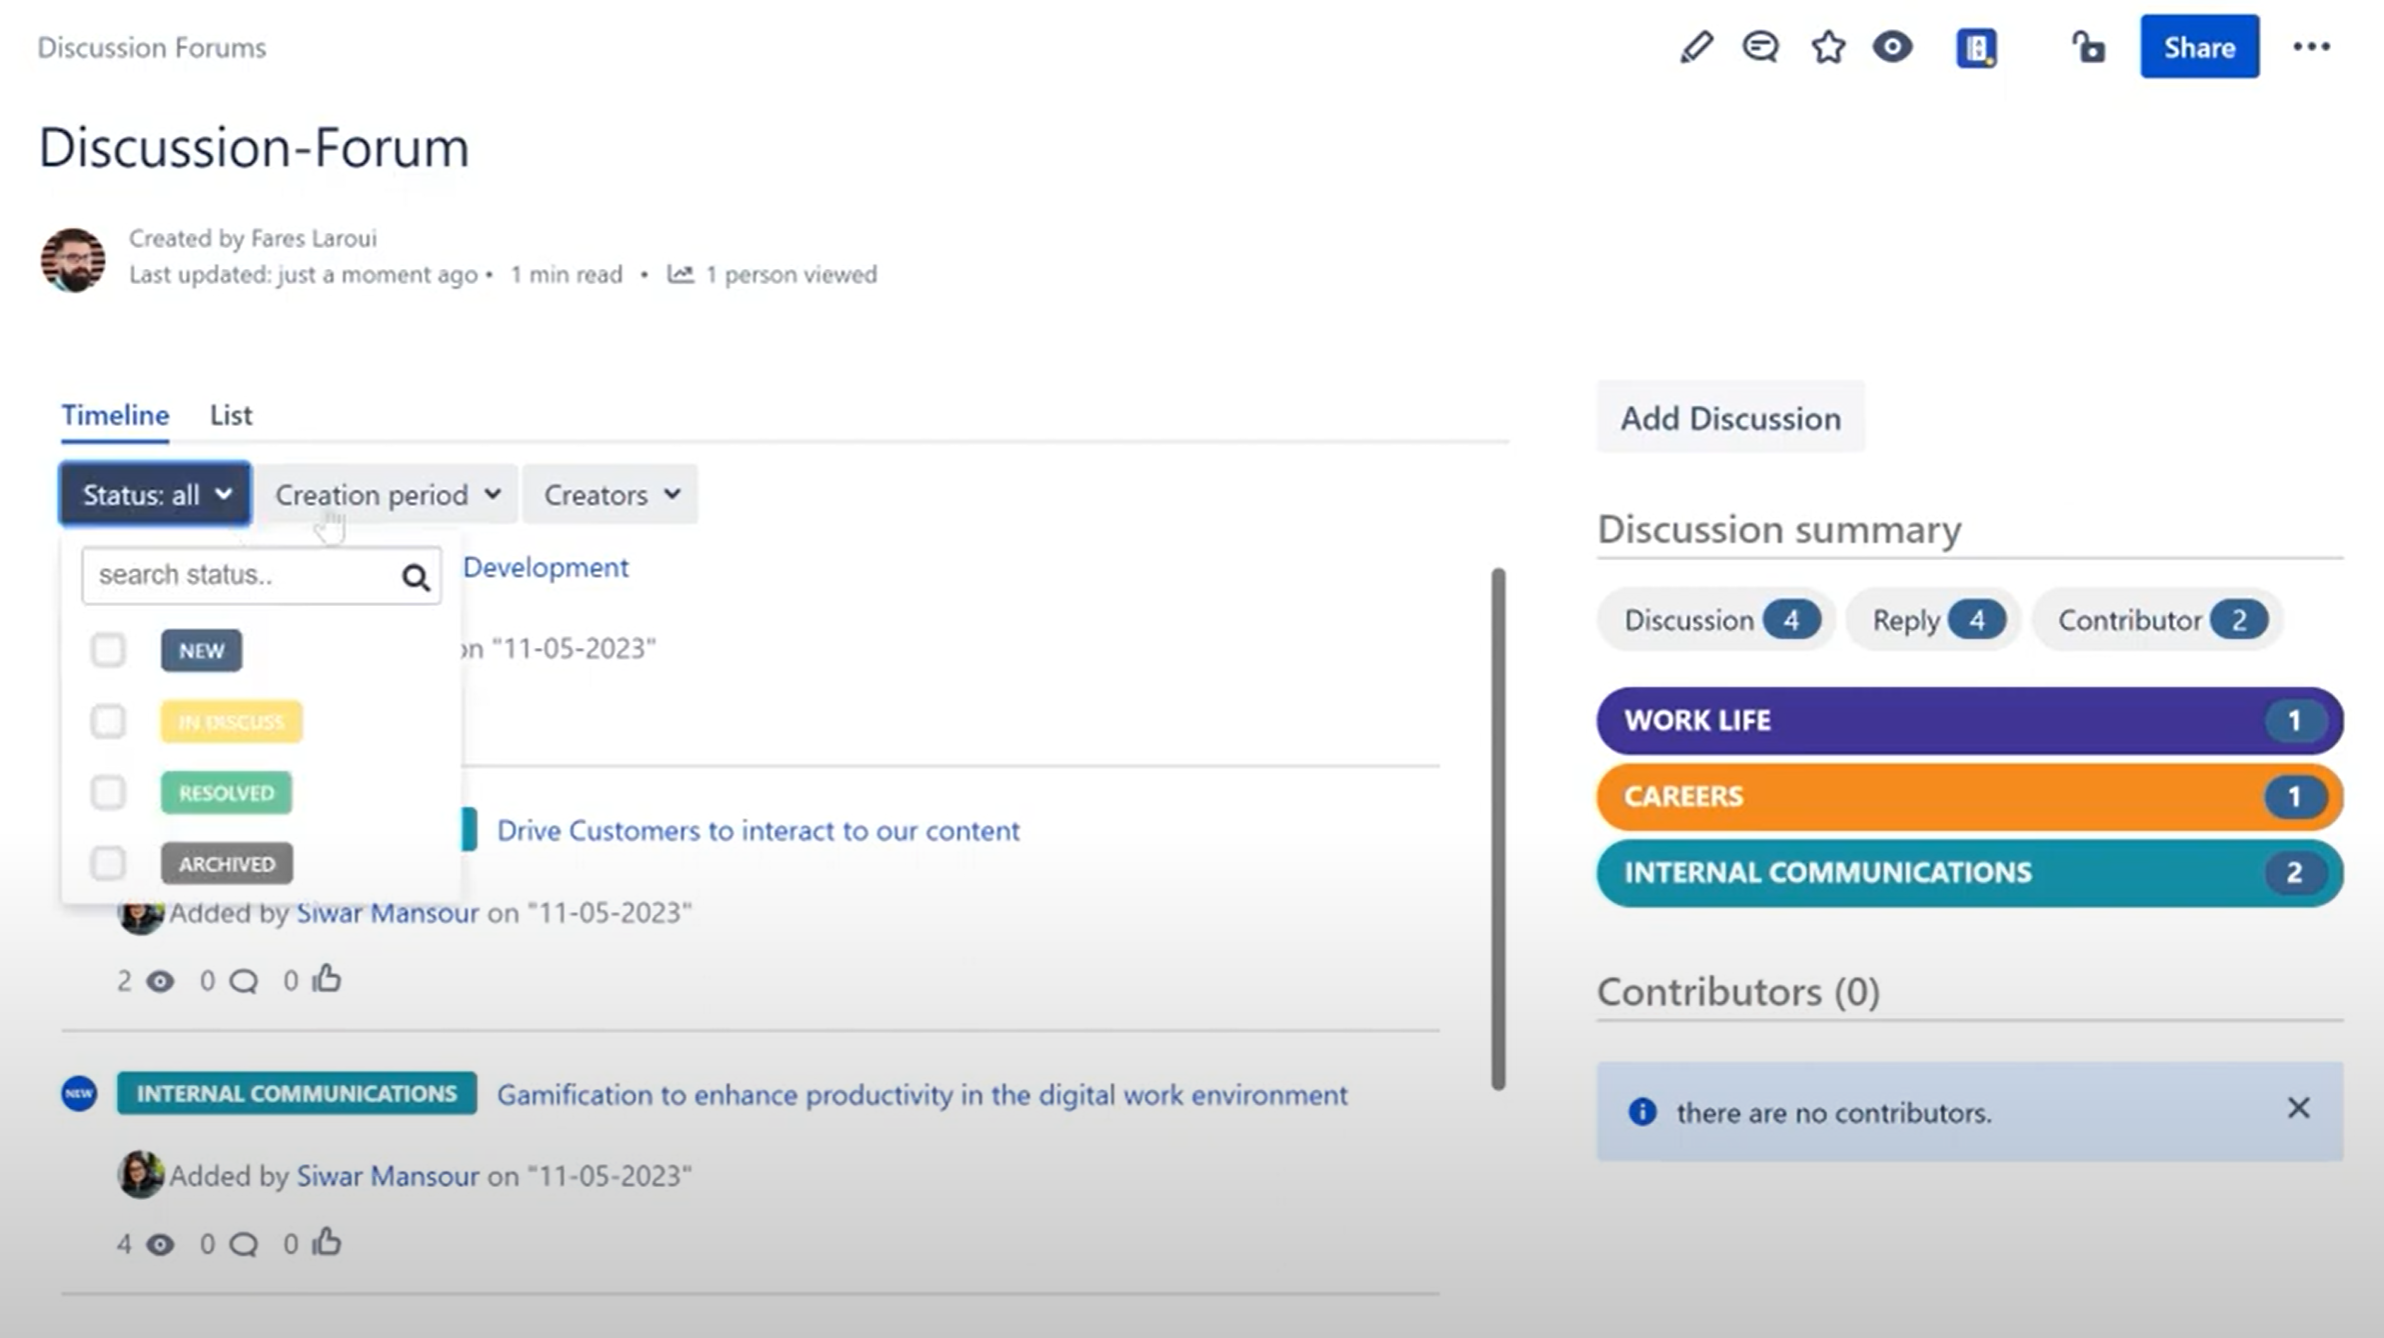Click the edit pencil icon
Screen dimensions: 2384x1338
point(1696,46)
